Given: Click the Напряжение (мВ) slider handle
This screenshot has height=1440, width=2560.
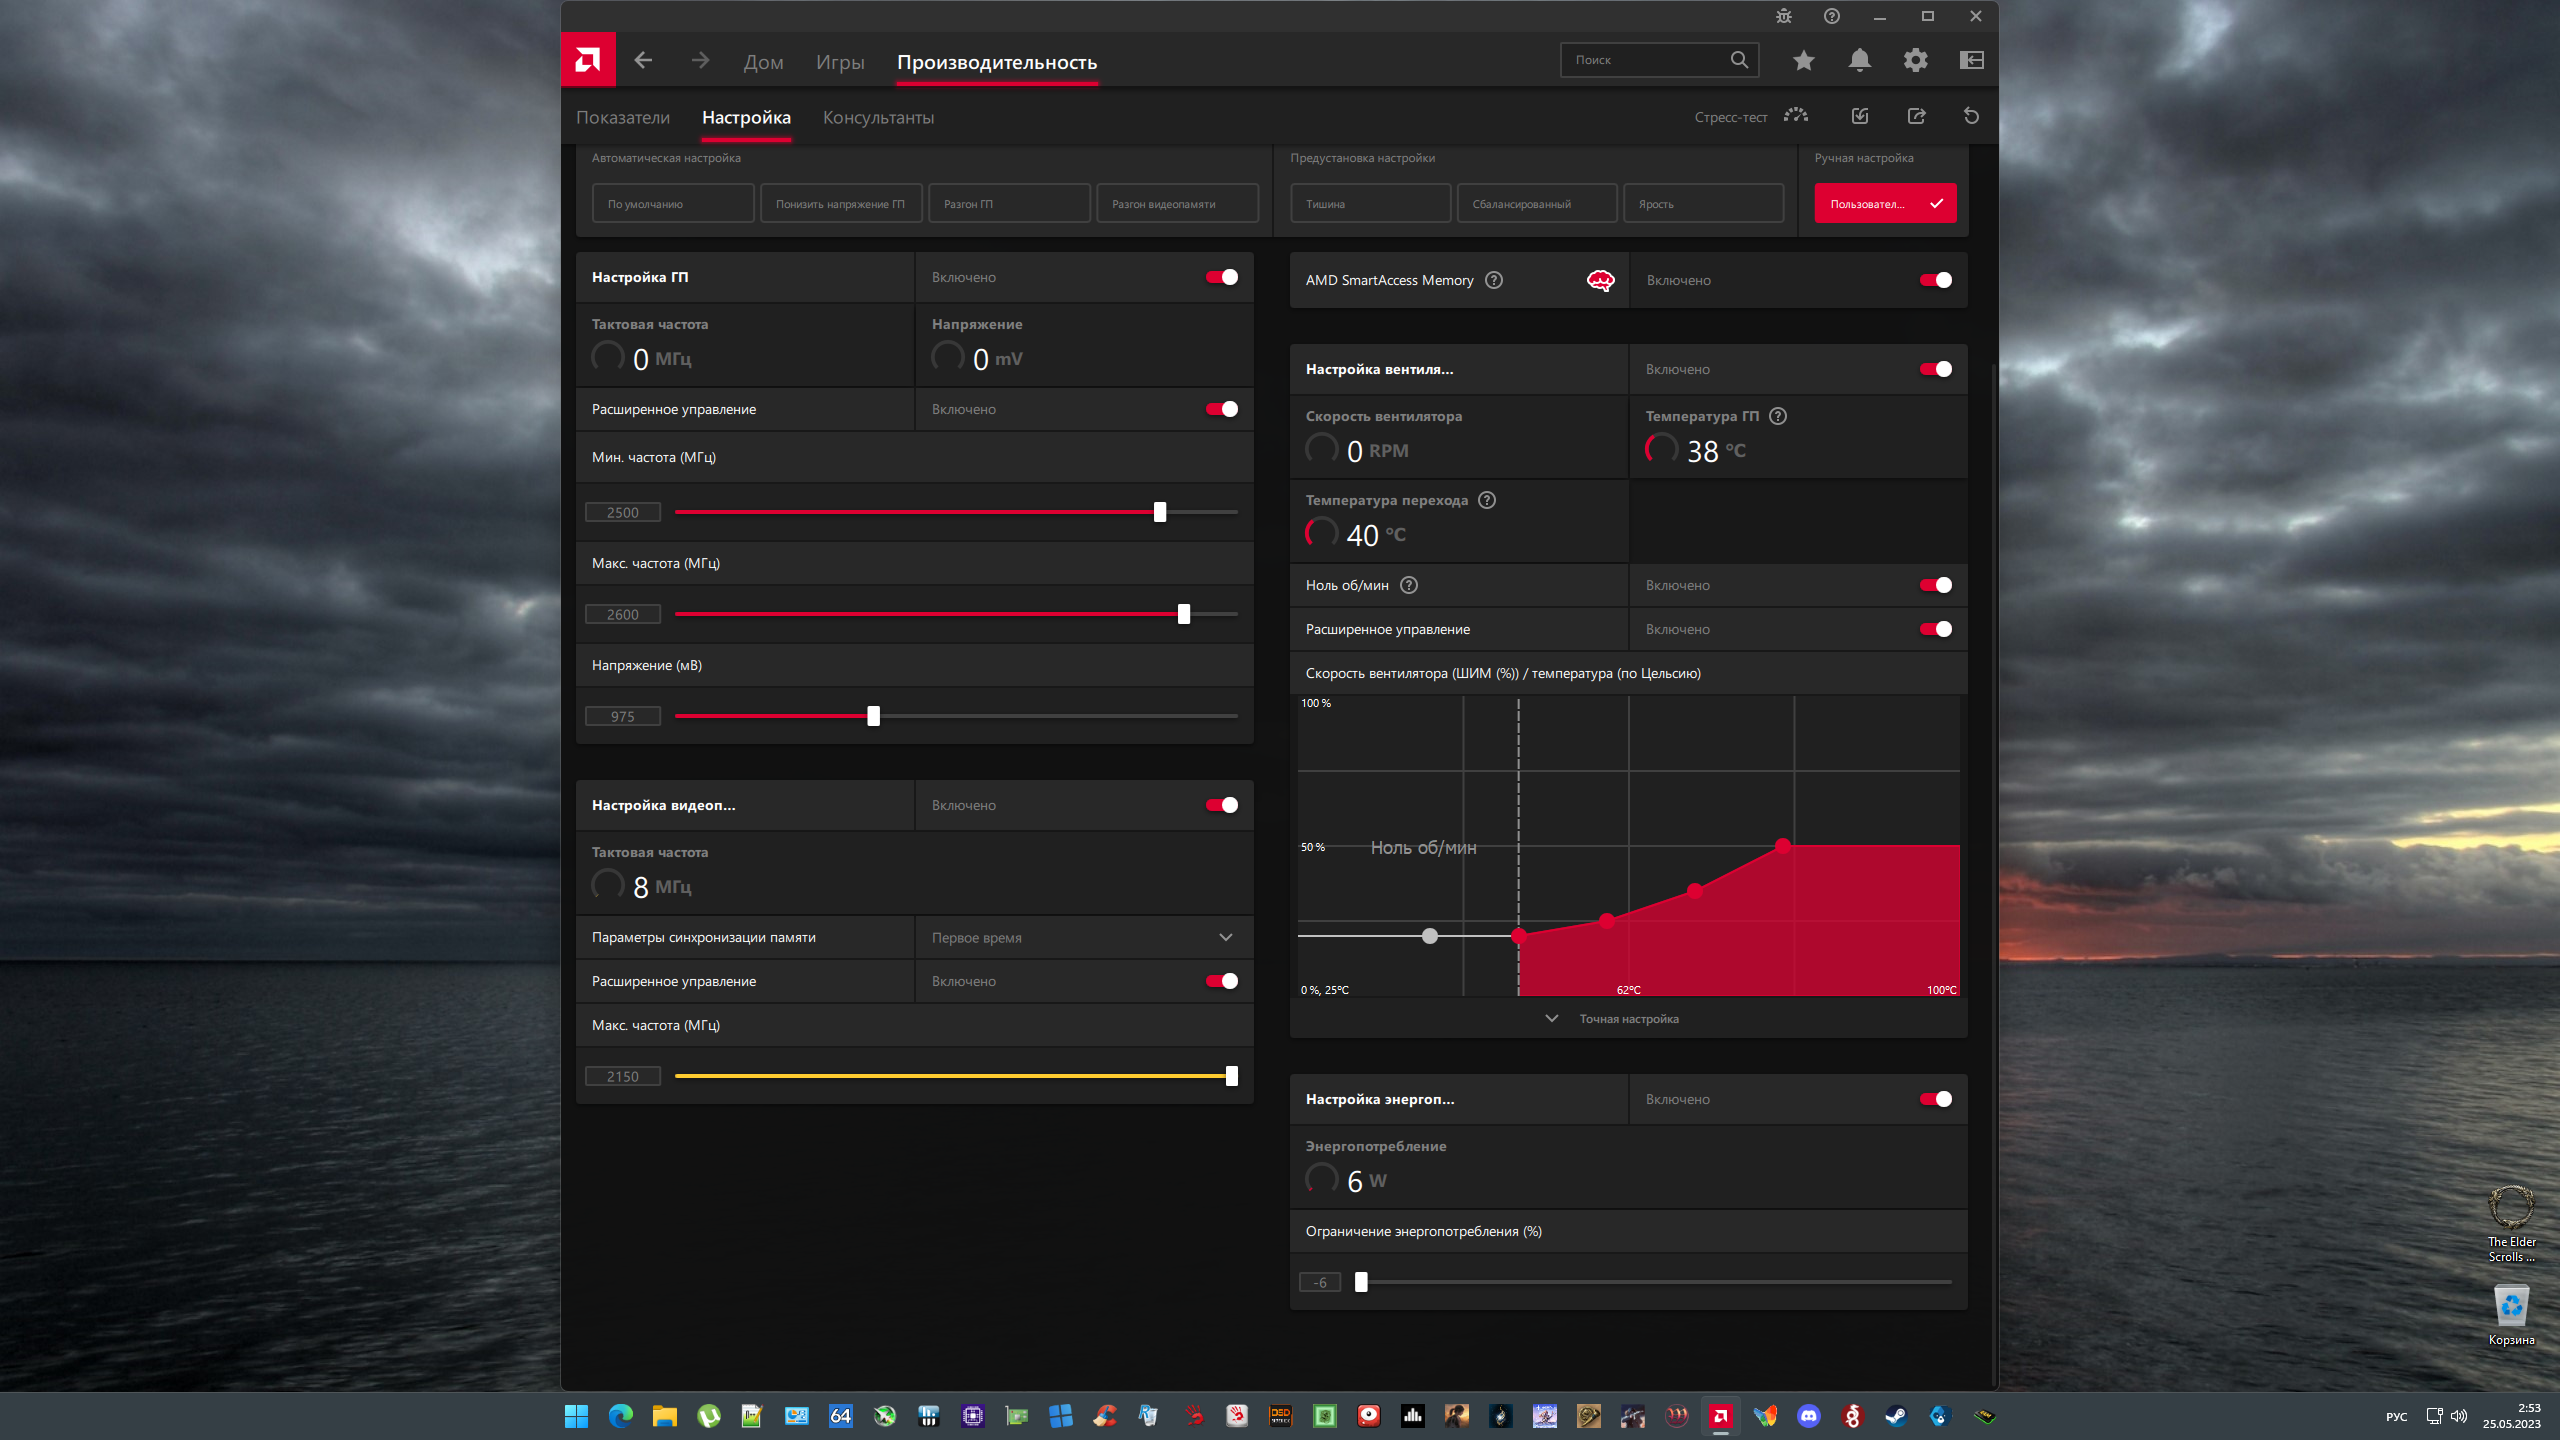Looking at the screenshot, I should pyautogui.click(x=873, y=716).
